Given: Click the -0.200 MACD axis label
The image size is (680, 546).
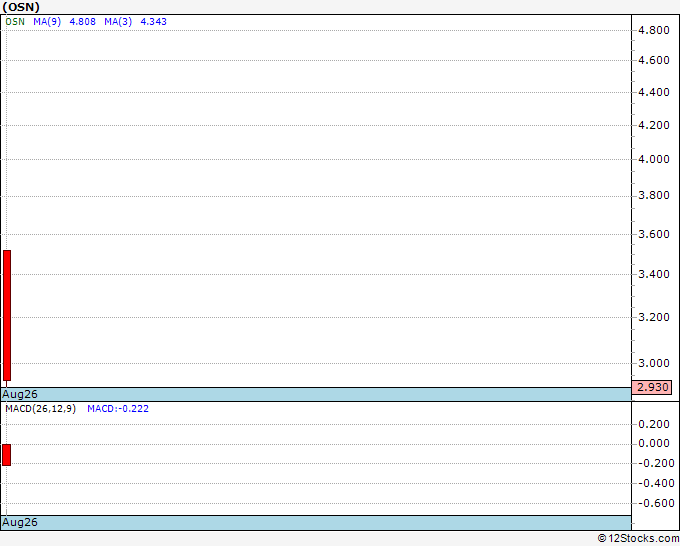Looking at the screenshot, I should 656,464.
